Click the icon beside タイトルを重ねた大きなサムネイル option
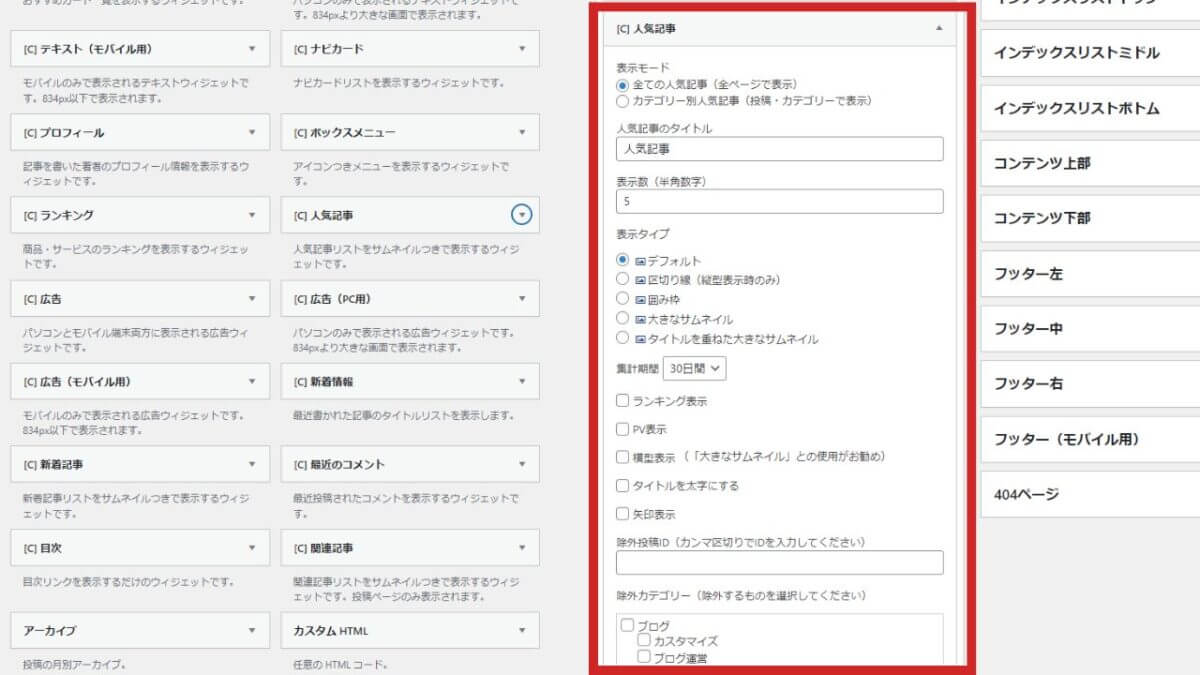The width and height of the screenshot is (1200, 675). (640, 337)
